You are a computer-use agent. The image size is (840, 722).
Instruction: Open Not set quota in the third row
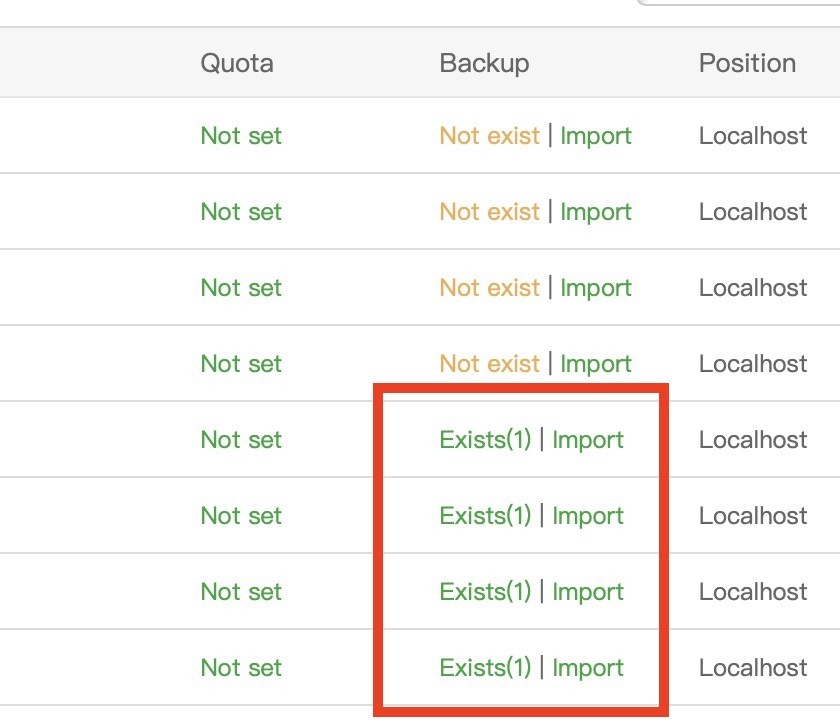pyautogui.click(x=241, y=288)
